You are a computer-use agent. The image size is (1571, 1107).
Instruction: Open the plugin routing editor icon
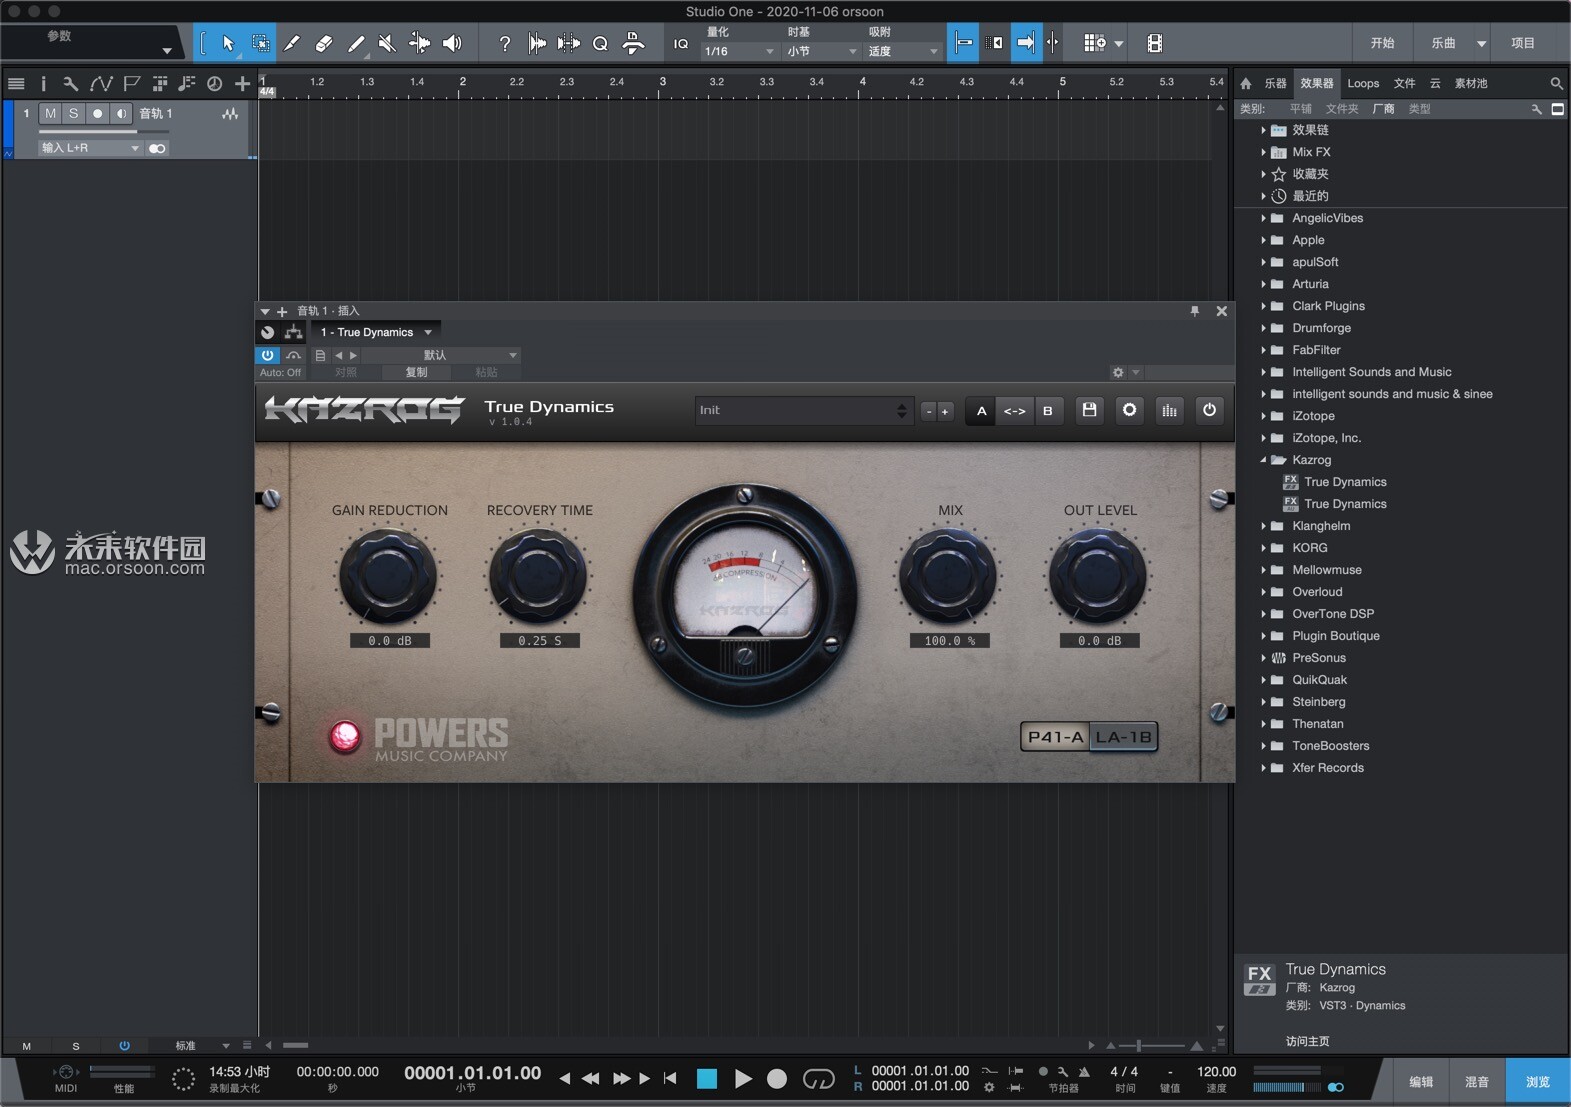click(x=293, y=332)
